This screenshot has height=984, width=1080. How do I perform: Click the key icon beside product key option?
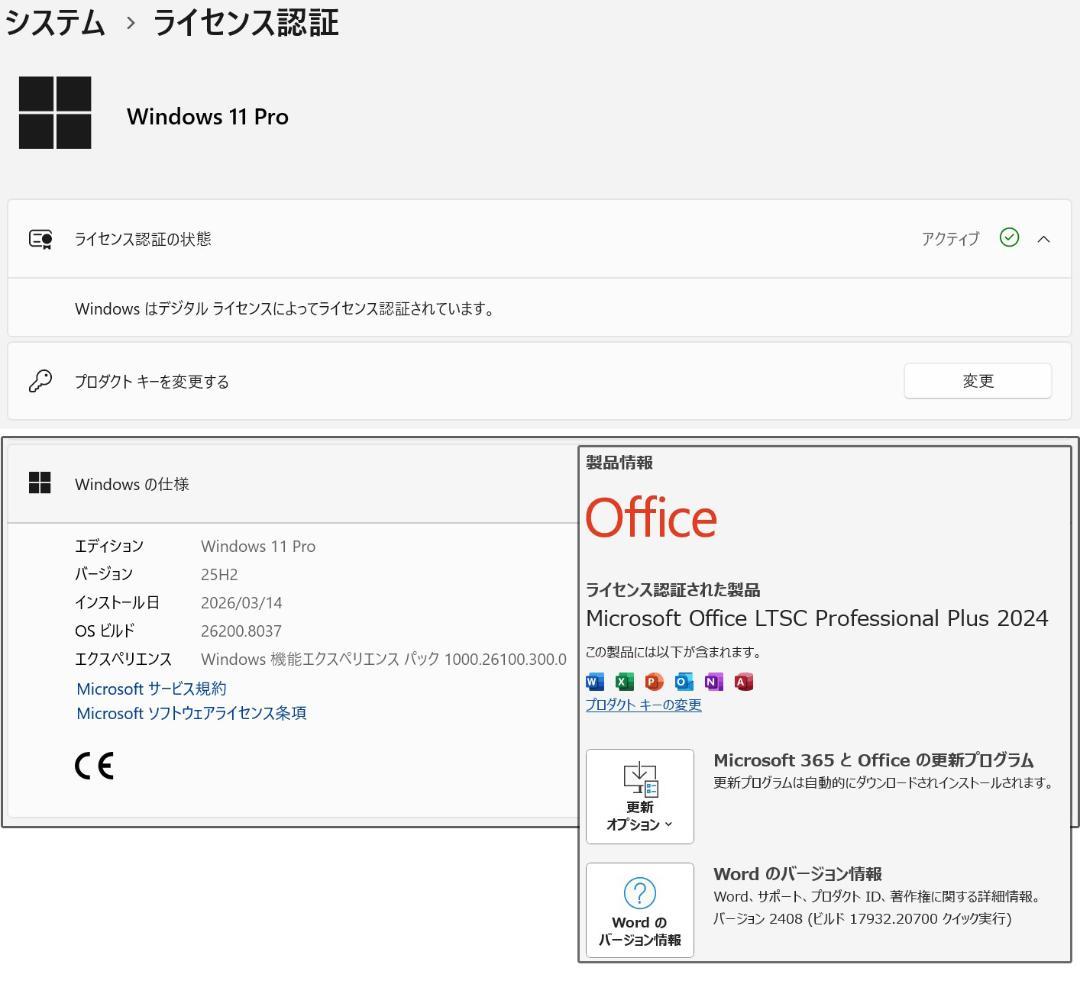(40, 380)
